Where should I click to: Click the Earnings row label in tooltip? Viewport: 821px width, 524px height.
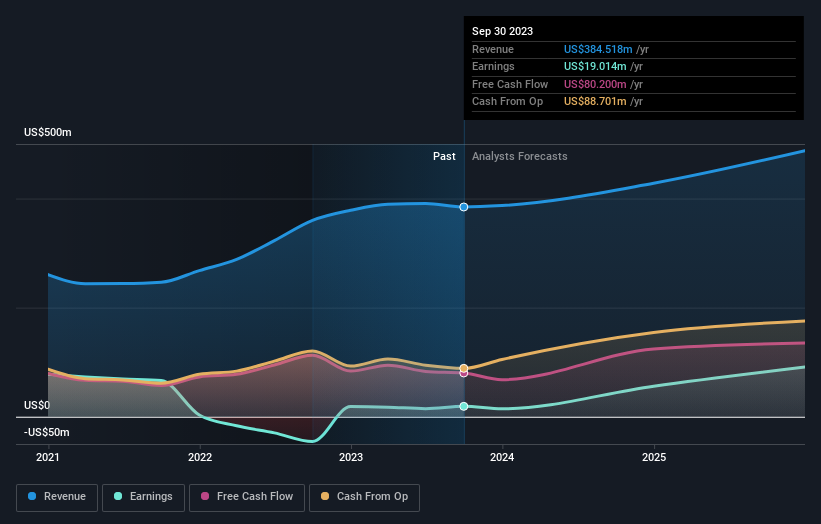[493, 66]
